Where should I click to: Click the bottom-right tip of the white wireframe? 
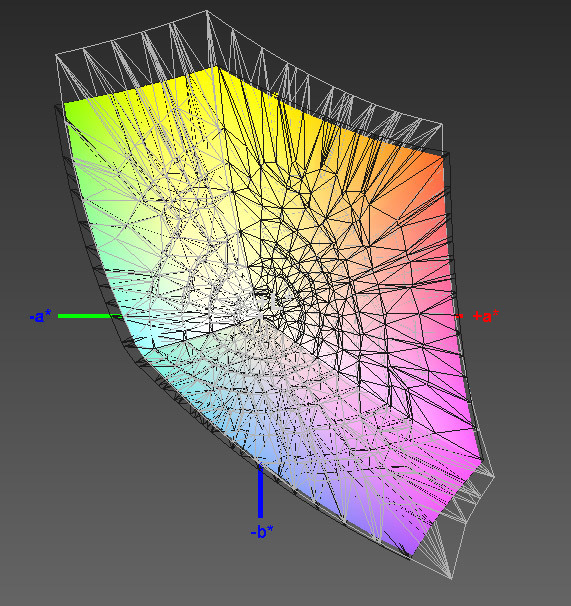452,579
